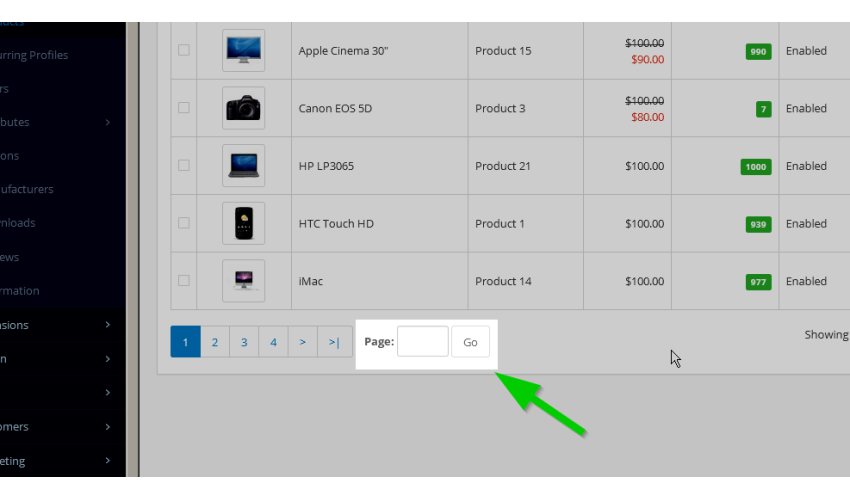The height and width of the screenshot is (500, 850).
Task: Click the HP LP3065 product name
Action: (326, 166)
